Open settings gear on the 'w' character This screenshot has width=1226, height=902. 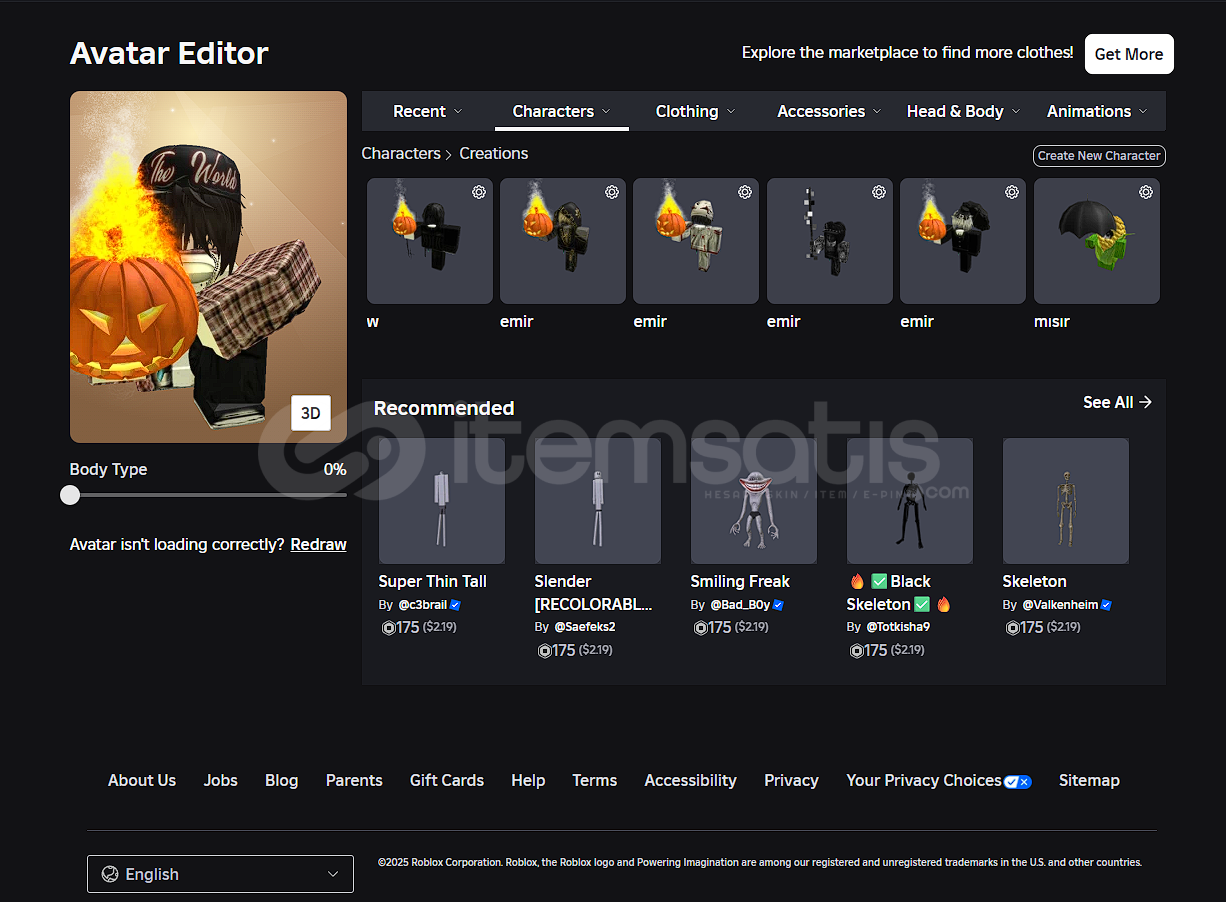[x=479, y=192]
